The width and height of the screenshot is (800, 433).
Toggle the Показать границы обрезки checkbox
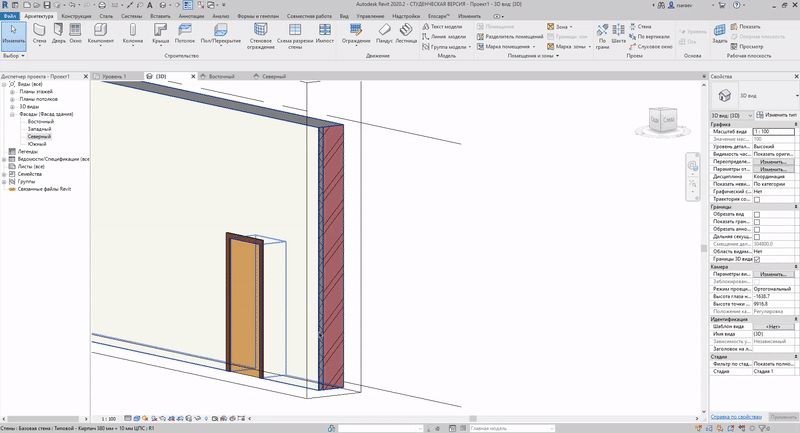(757, 222)
